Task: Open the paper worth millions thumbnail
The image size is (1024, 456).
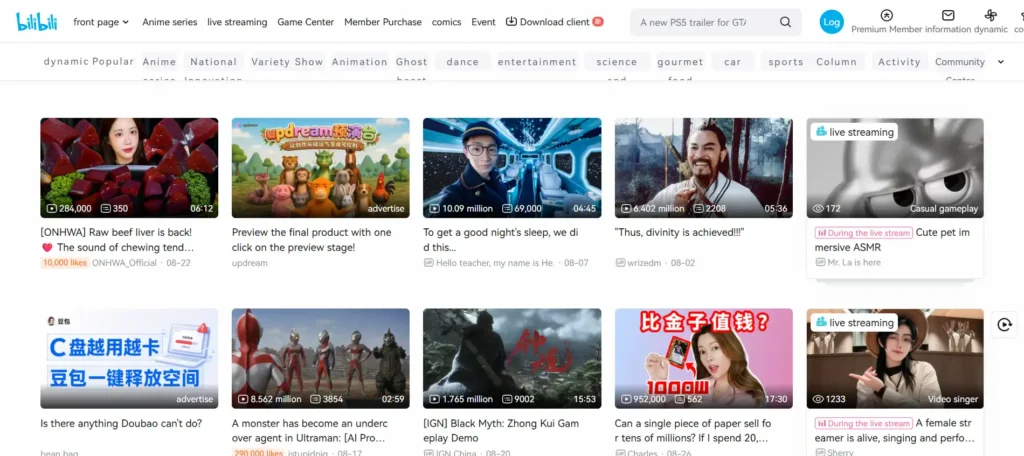Action: point(704,359)
